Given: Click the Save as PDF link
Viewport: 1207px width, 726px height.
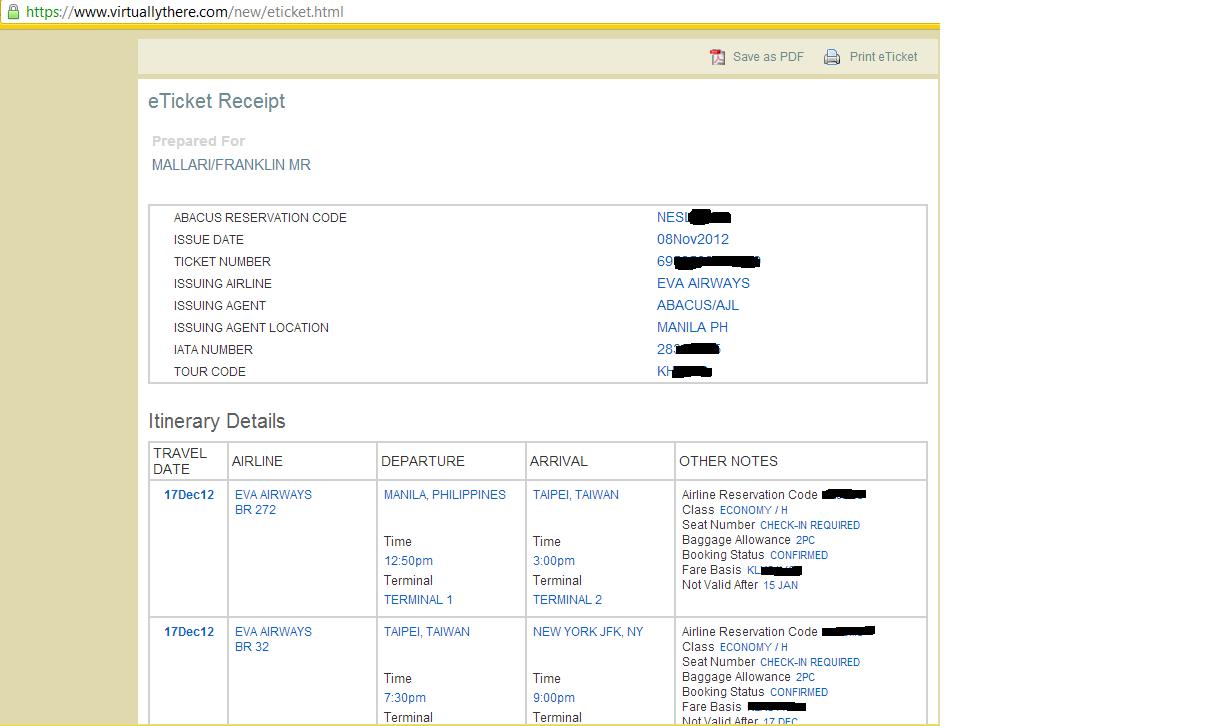Looking at the screenshot, I should (768, 57).
